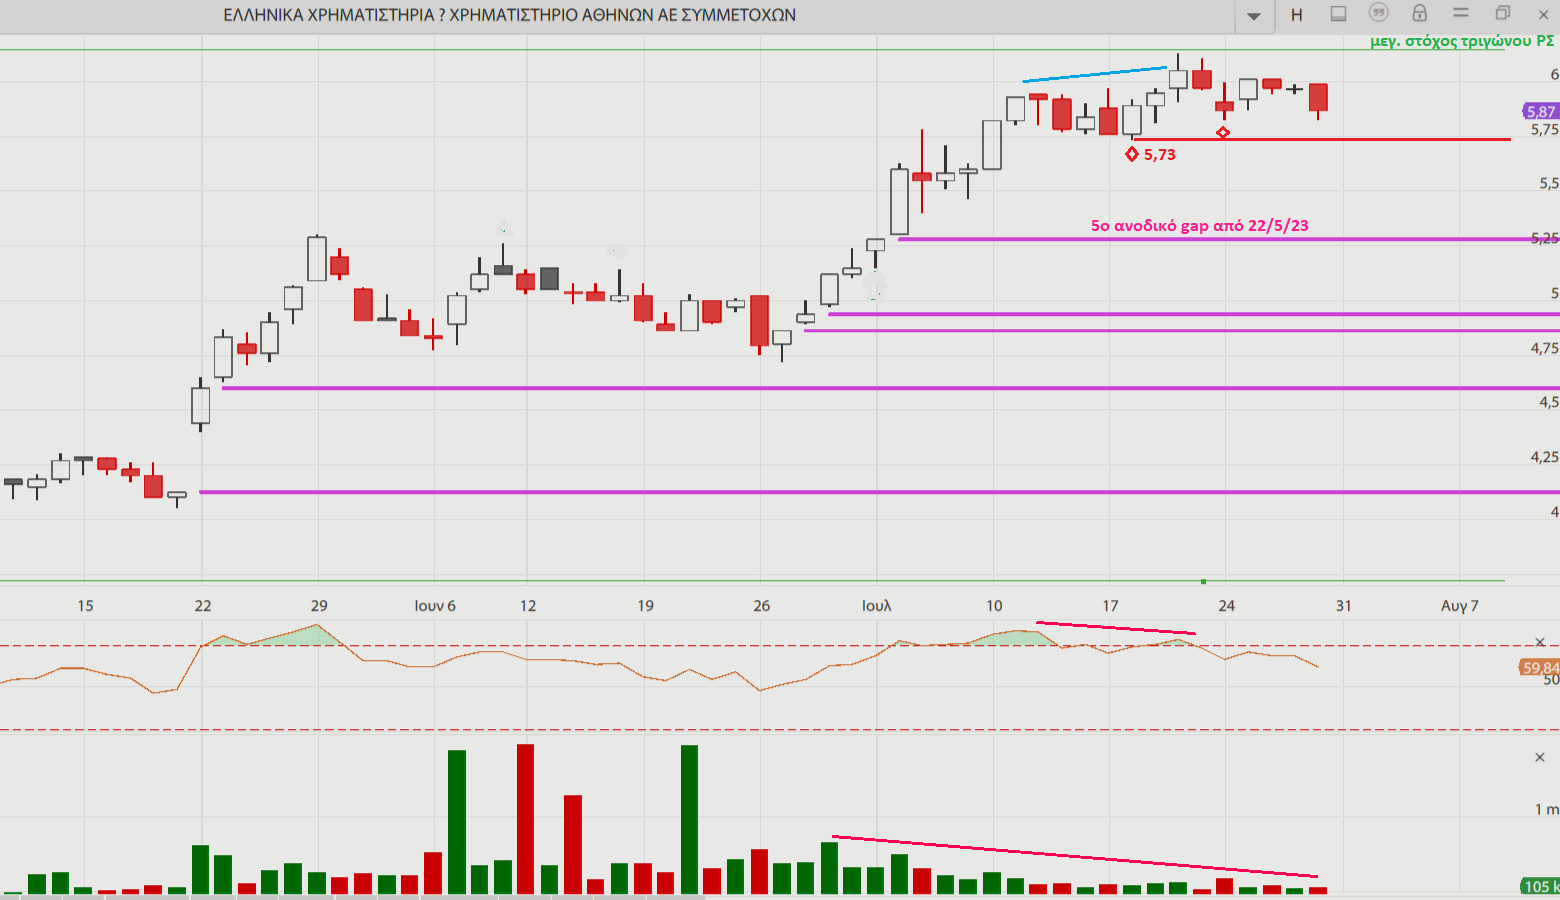Screen dimensions: 1560x900
Task: Click the 5,5 price level on the price axis
Action: tap(1549, 183)
